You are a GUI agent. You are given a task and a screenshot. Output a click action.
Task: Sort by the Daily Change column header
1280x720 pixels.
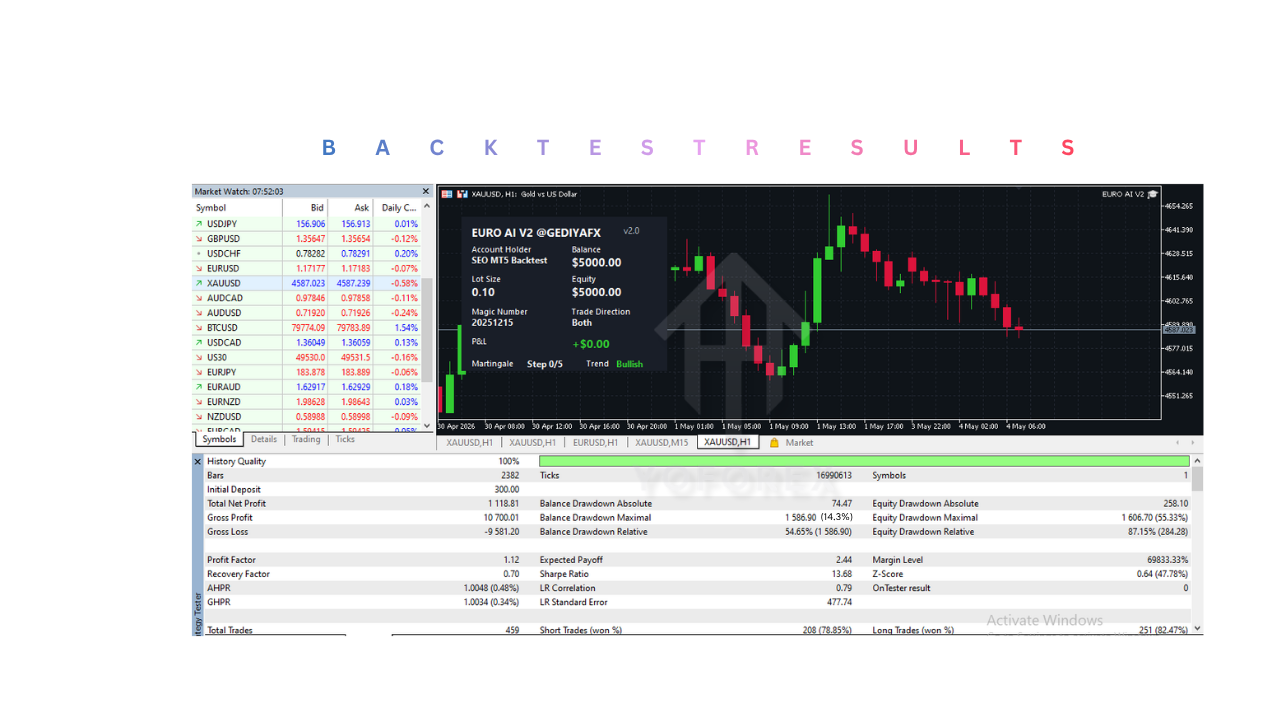(397, 208)
